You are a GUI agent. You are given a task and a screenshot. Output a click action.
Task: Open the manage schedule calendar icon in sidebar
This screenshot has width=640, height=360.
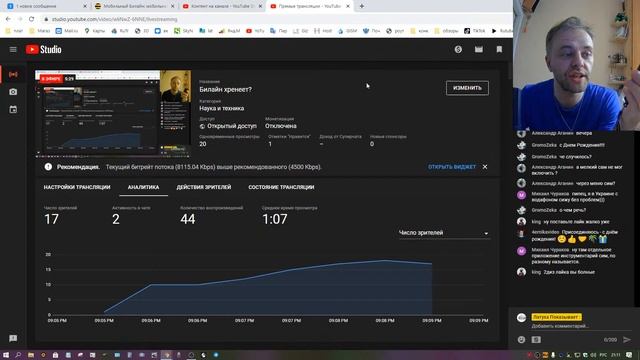[x=13, y=109]
